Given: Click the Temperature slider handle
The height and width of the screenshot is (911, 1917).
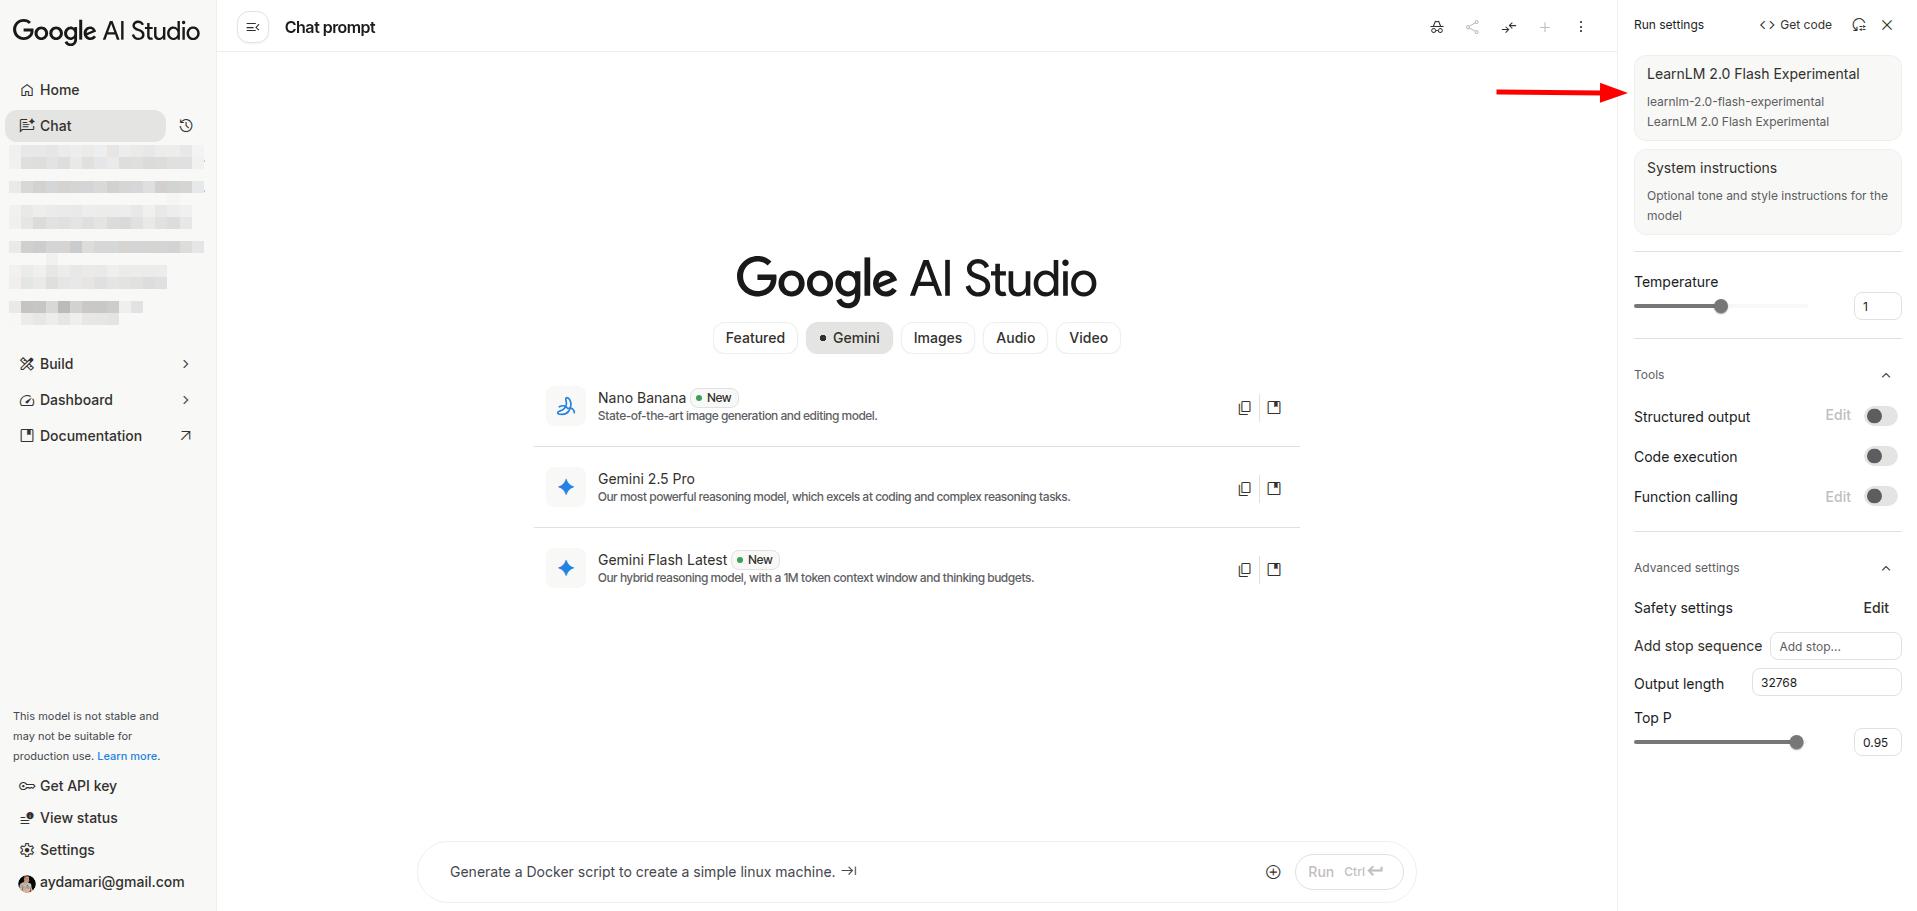Looking at the screenshot, I should point(1721,306).
